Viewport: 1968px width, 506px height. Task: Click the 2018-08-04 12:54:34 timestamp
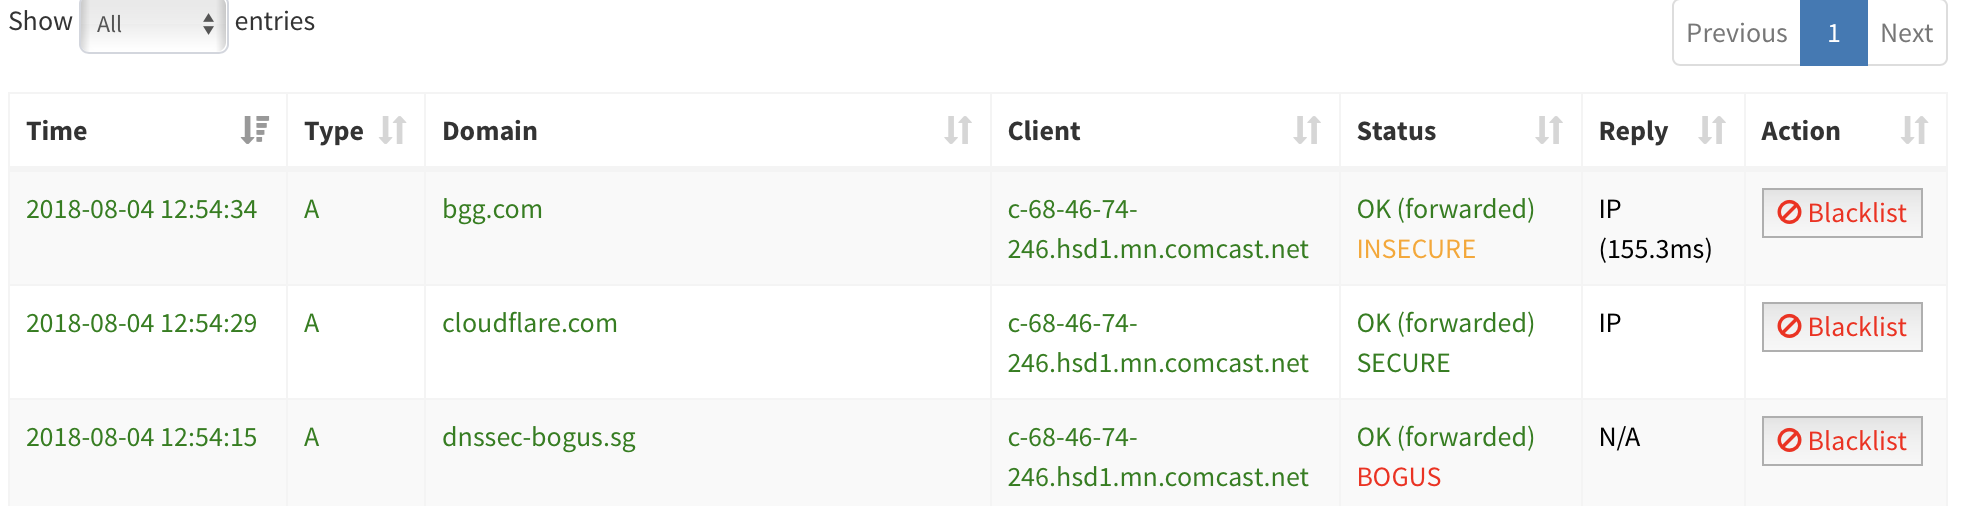coord(141,209)
